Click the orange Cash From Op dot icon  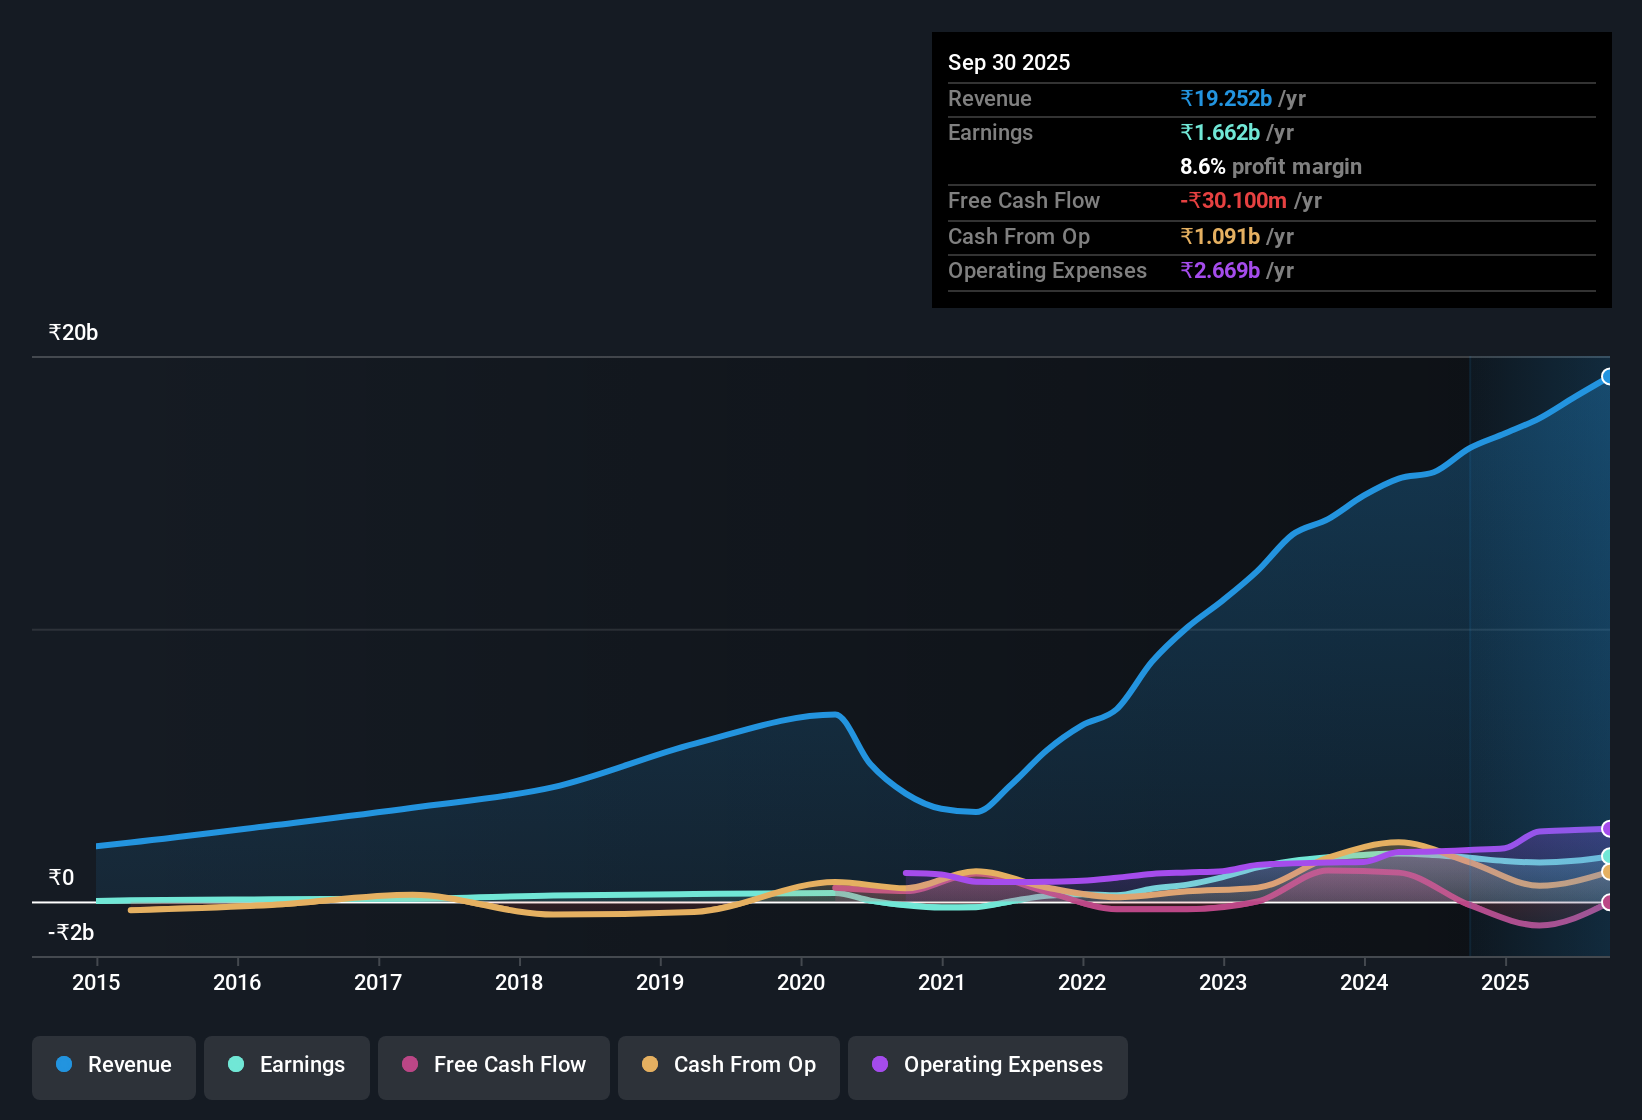pos(649,1064)
